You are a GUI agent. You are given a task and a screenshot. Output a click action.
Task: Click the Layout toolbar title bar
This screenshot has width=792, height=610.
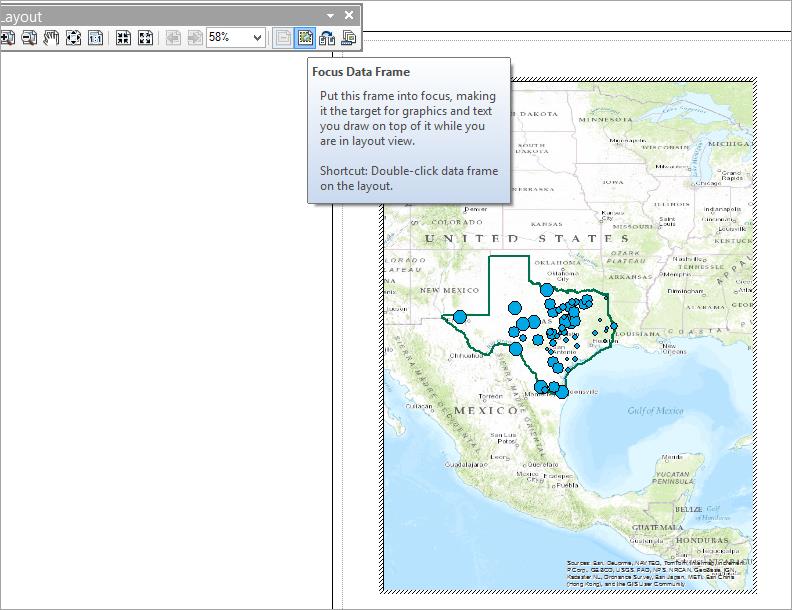coord(150,16)
